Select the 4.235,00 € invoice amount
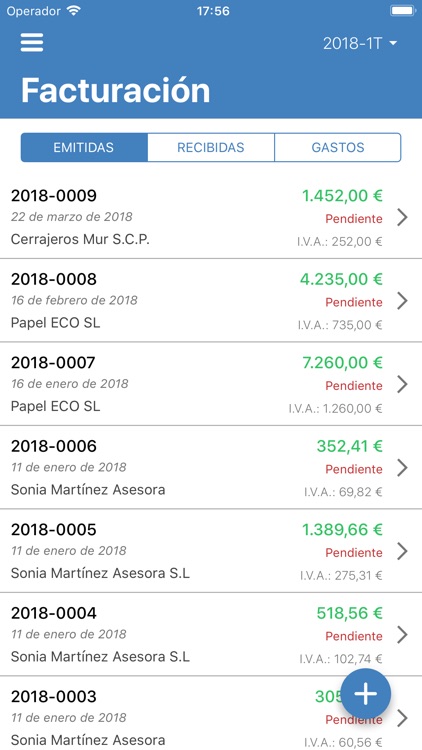 click(342, 279)
